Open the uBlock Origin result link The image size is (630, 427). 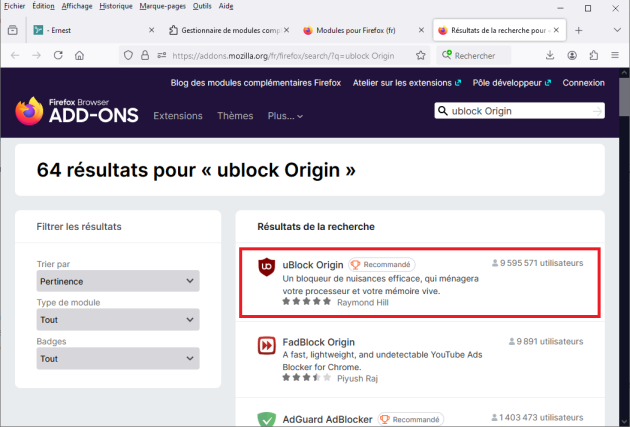pyautogui.click(x=313, y=264)
